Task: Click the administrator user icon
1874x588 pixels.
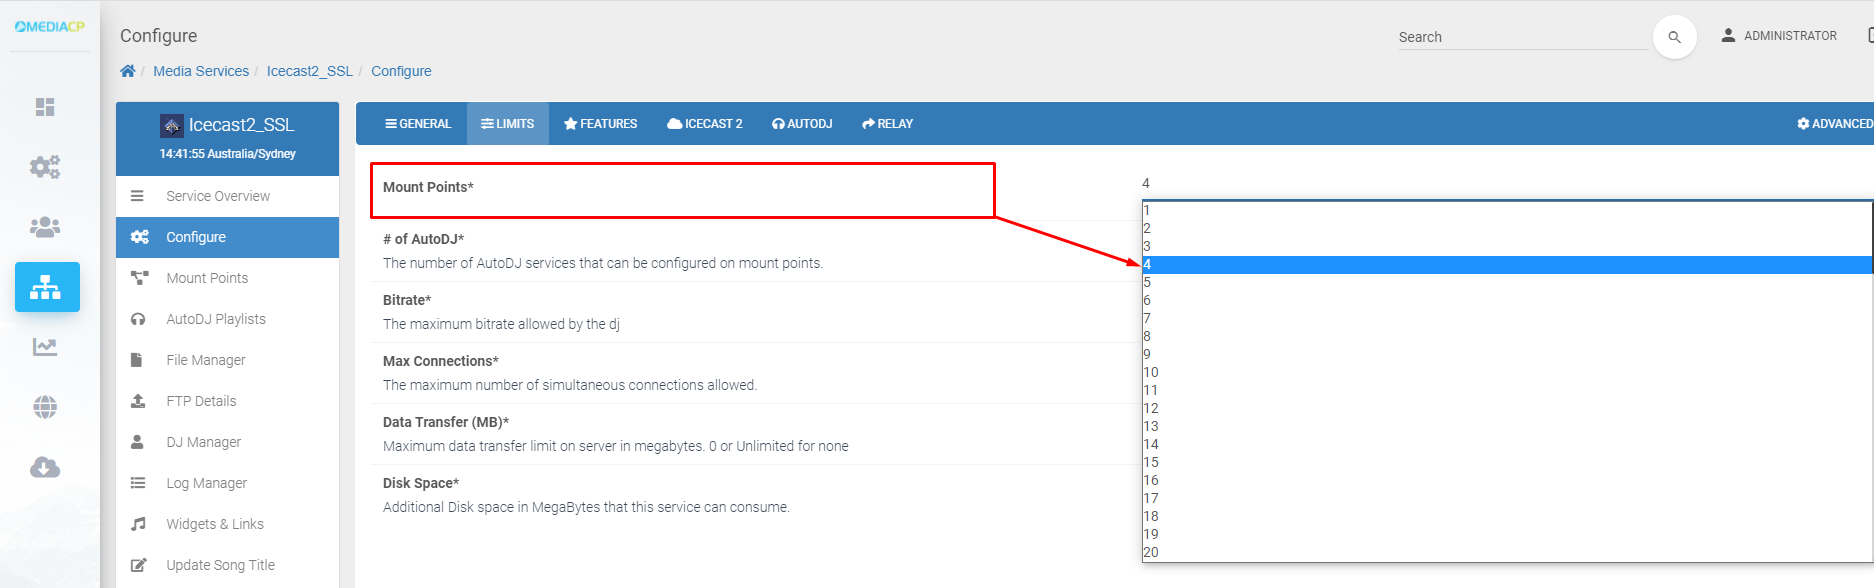Action: pos(1728,35)
